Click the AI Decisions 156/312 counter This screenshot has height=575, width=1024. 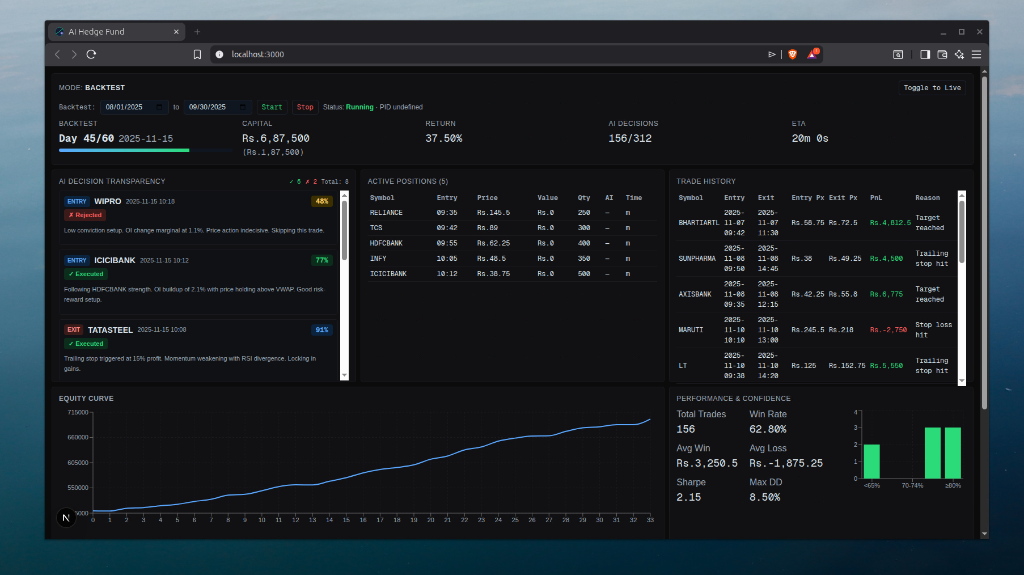630,139
